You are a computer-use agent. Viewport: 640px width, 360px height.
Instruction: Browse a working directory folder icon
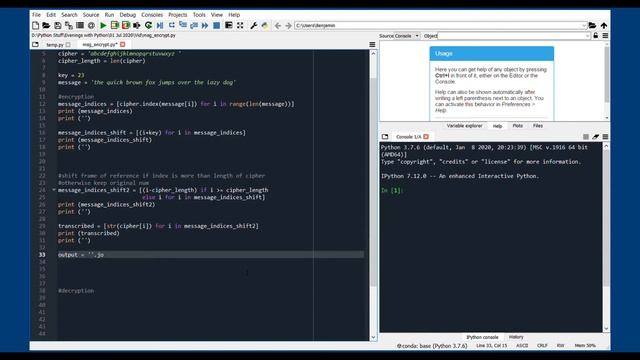point(592,25)
